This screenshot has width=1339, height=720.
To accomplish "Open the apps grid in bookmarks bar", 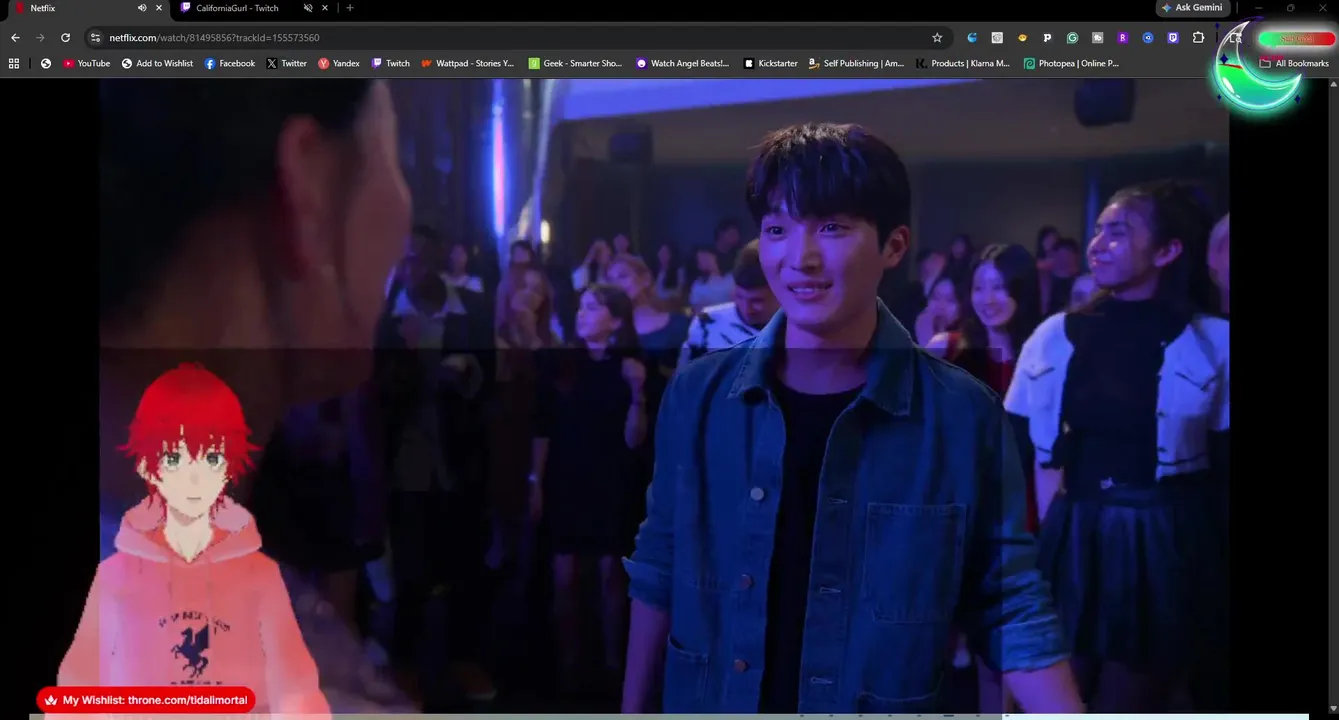I will [14, 63].
